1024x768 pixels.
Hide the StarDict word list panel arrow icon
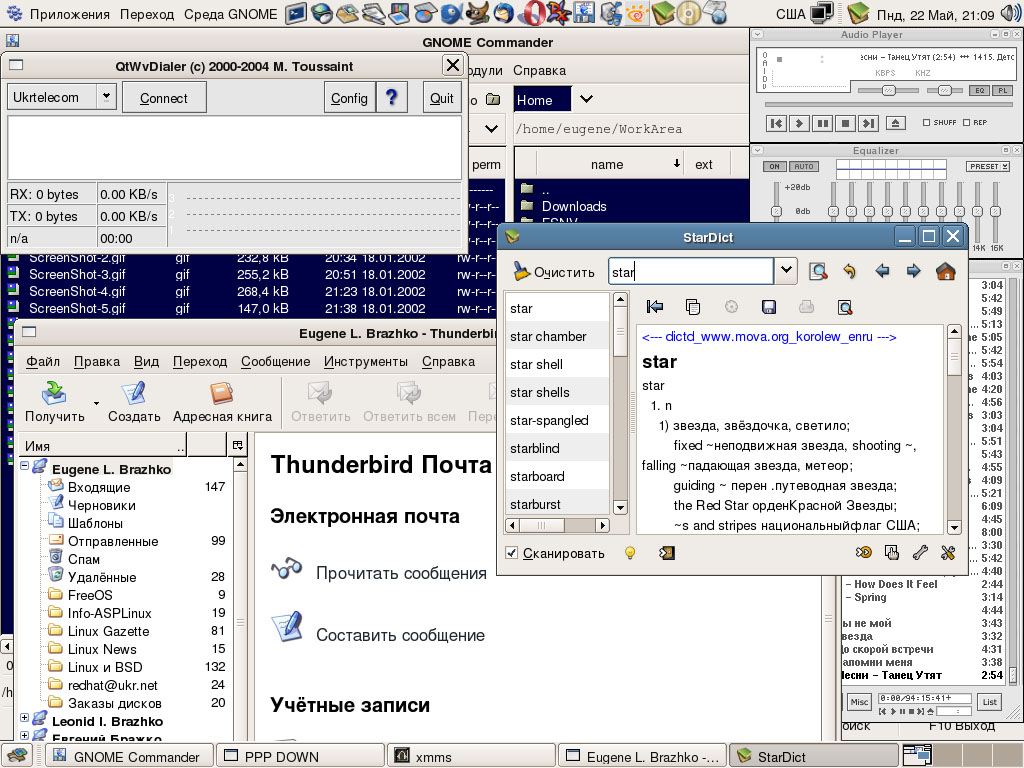point(654,307)
